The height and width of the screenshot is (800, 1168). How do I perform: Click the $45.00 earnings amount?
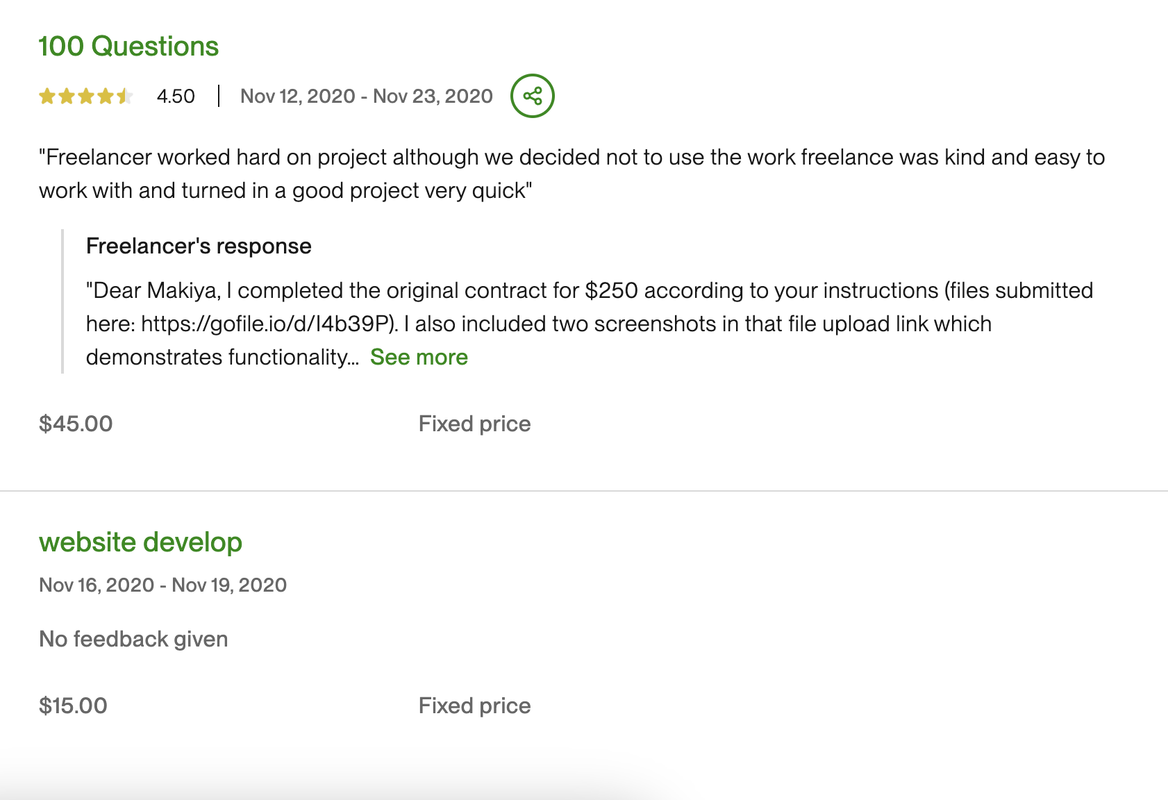[76, 424]
